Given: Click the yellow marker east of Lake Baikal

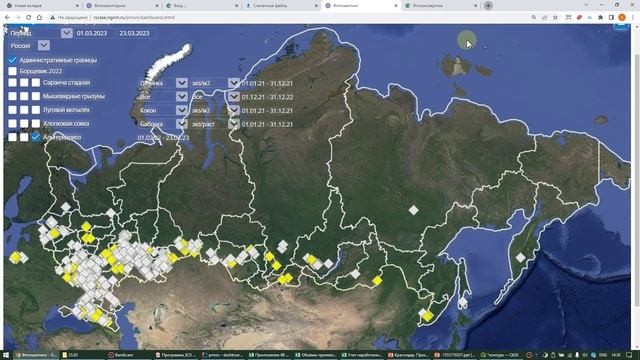Looking at the screenshot, I should pyautogui.click(x=377, y=280).
